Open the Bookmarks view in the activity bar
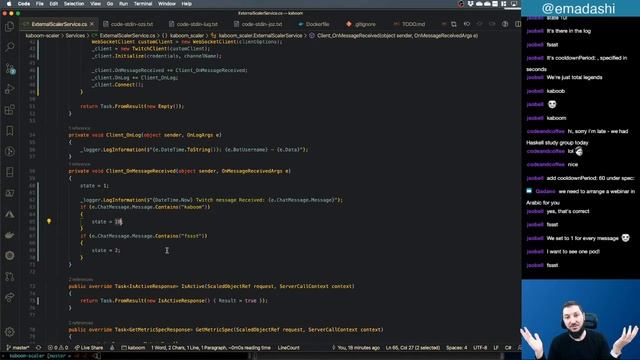 click(9, 131)
